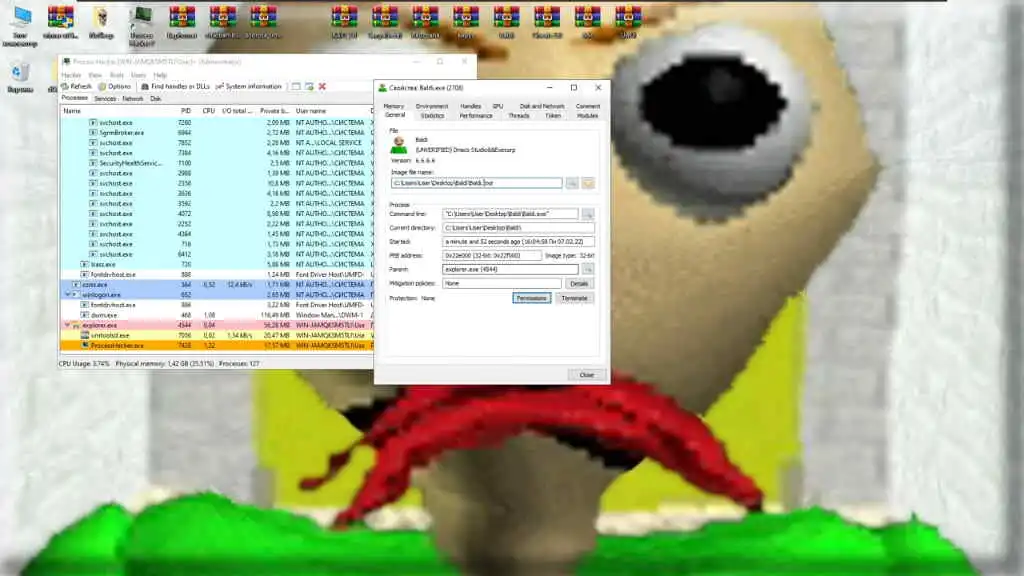Switch to the Services tab
This screenshot has height=576, width=1024.
click(105, 99)
